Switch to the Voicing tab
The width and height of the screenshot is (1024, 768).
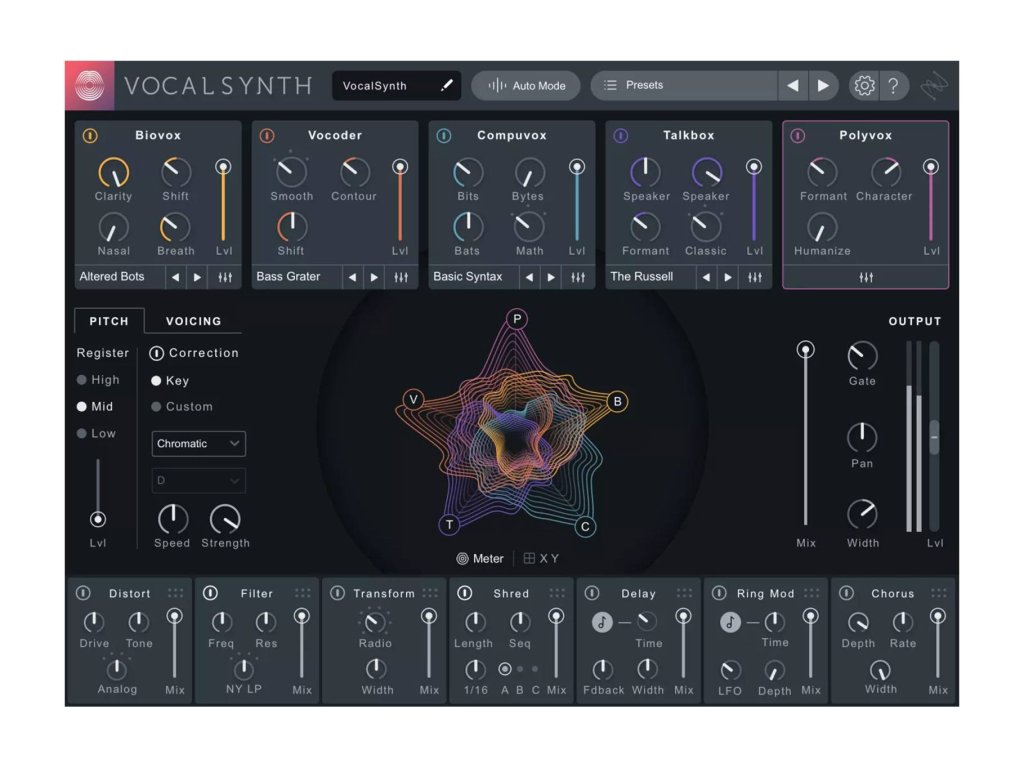[193, 321]
